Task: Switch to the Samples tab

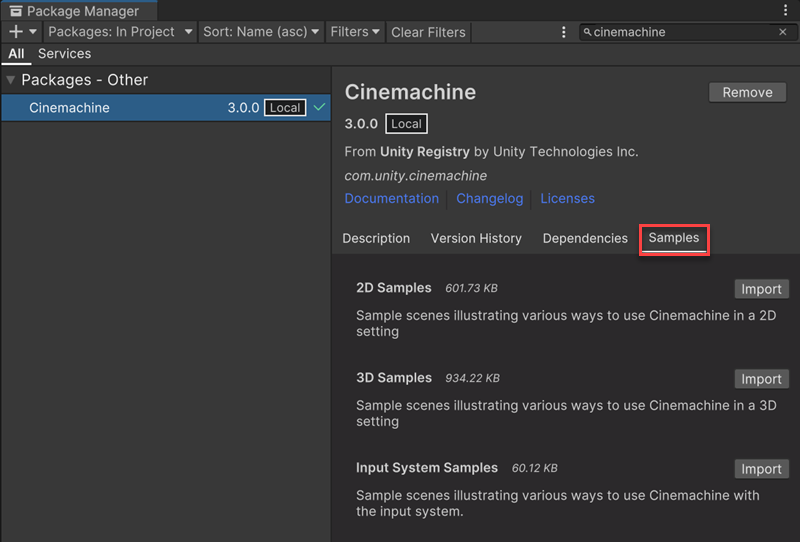Action: 674,238
